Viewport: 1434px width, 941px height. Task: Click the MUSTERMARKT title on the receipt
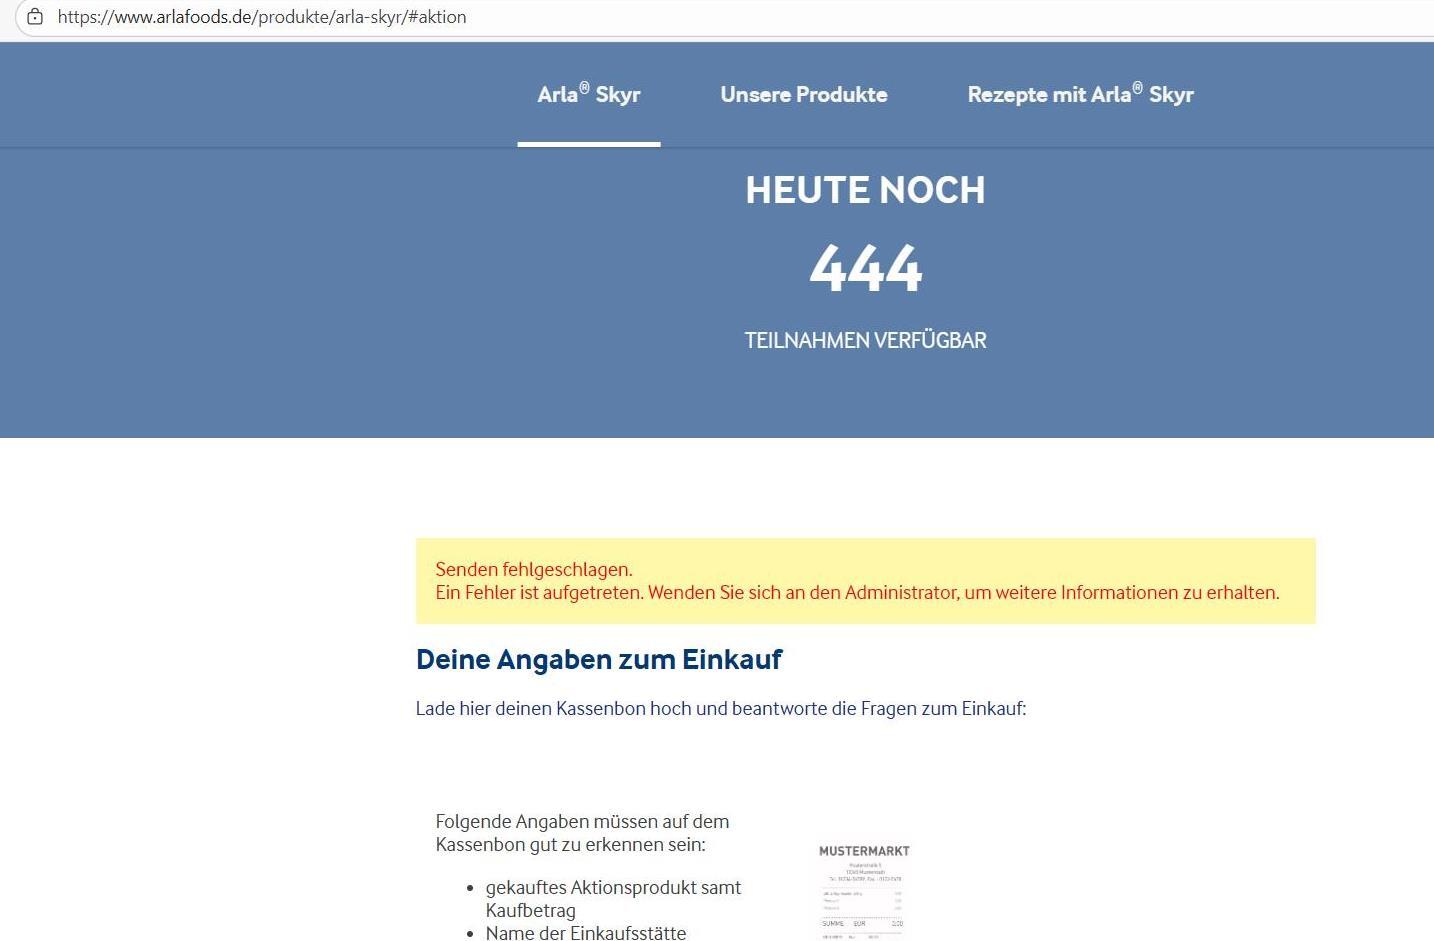point(864,851)
